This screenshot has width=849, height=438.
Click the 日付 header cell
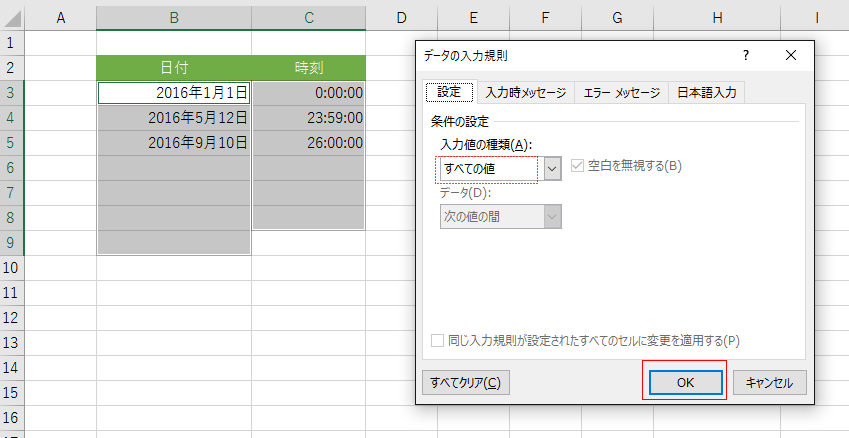point(174,68)
